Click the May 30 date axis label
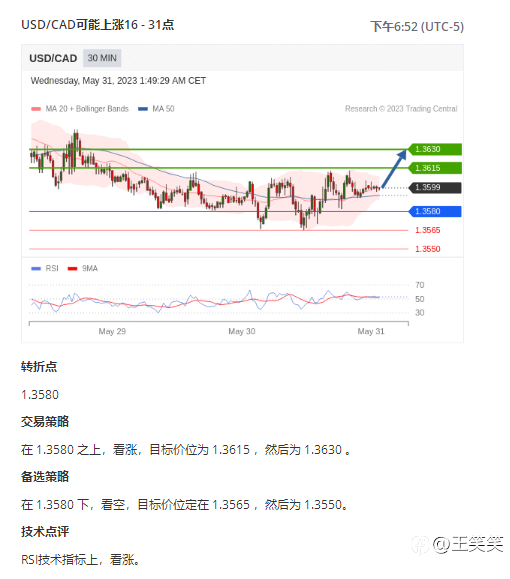This screenshot has width=510, height=579. pos(242,331)
